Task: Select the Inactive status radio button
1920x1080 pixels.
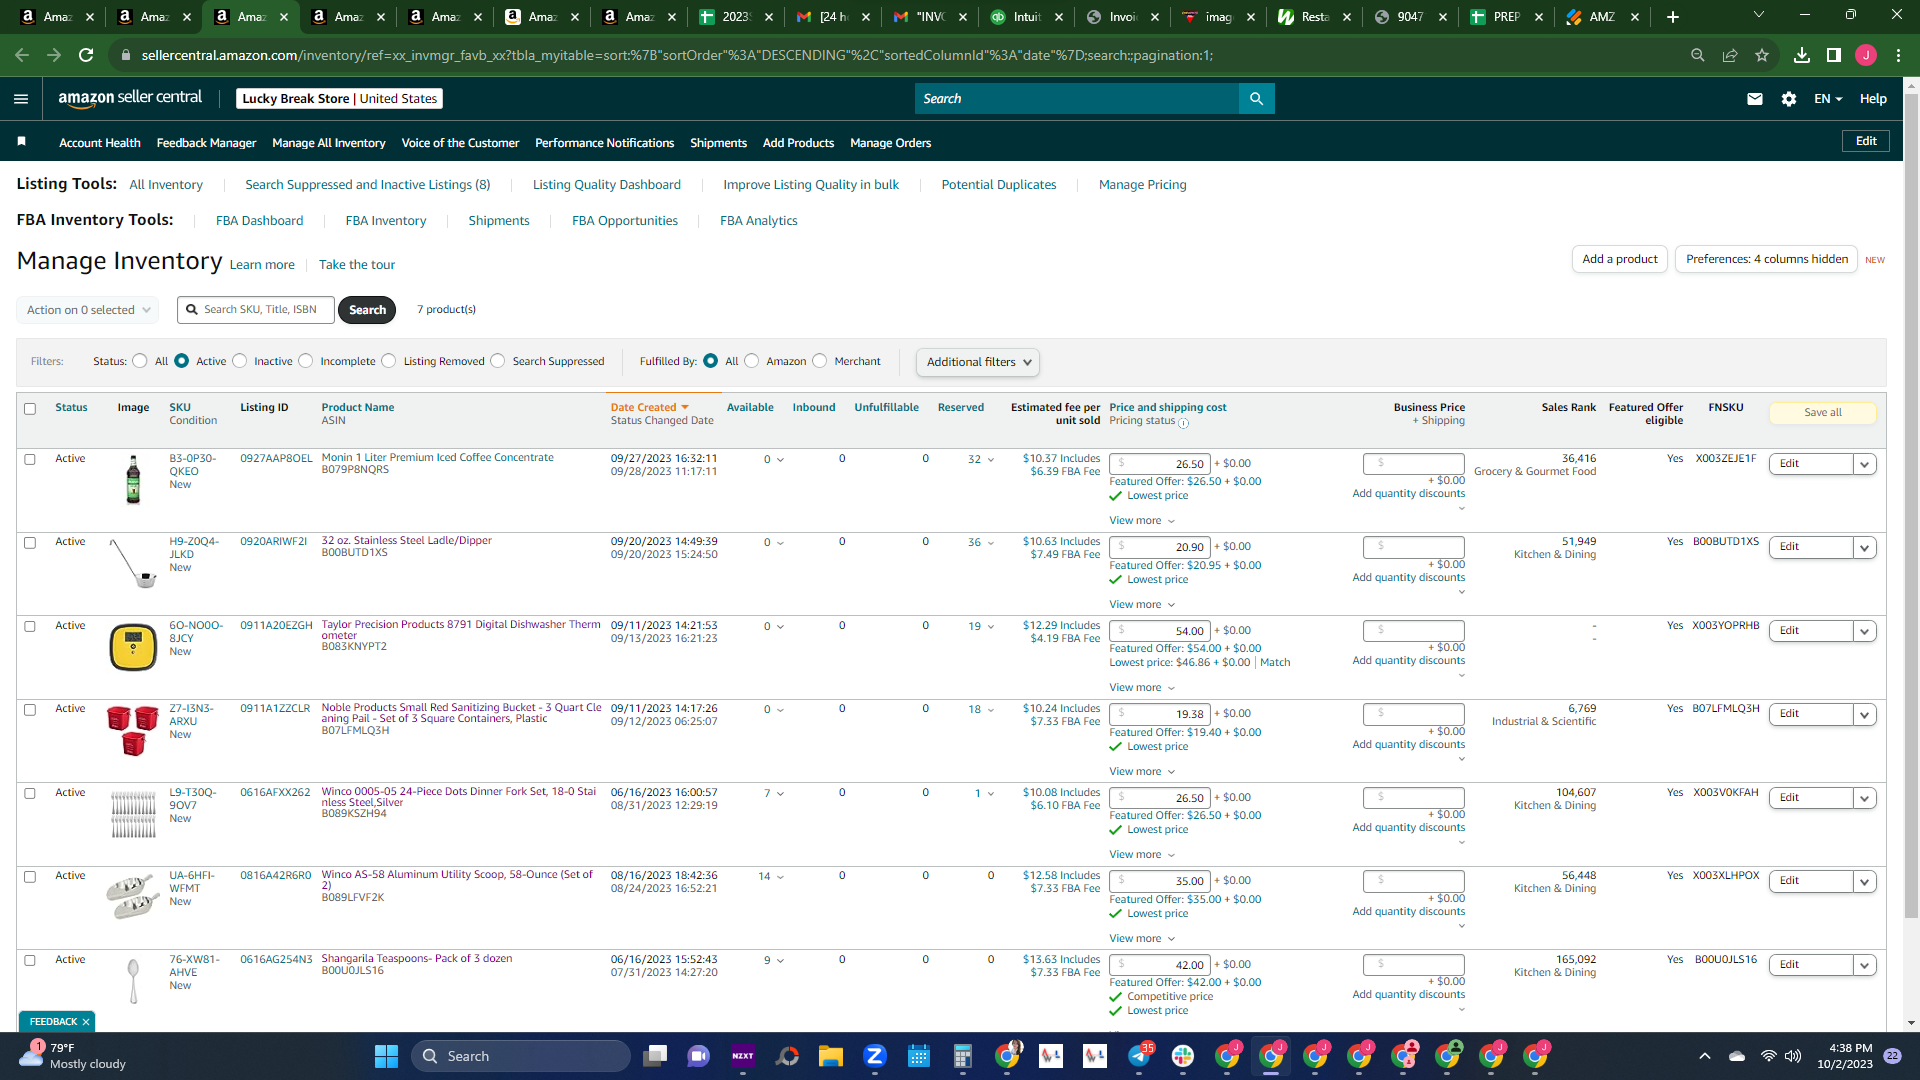Action: (x=240, y=361)
